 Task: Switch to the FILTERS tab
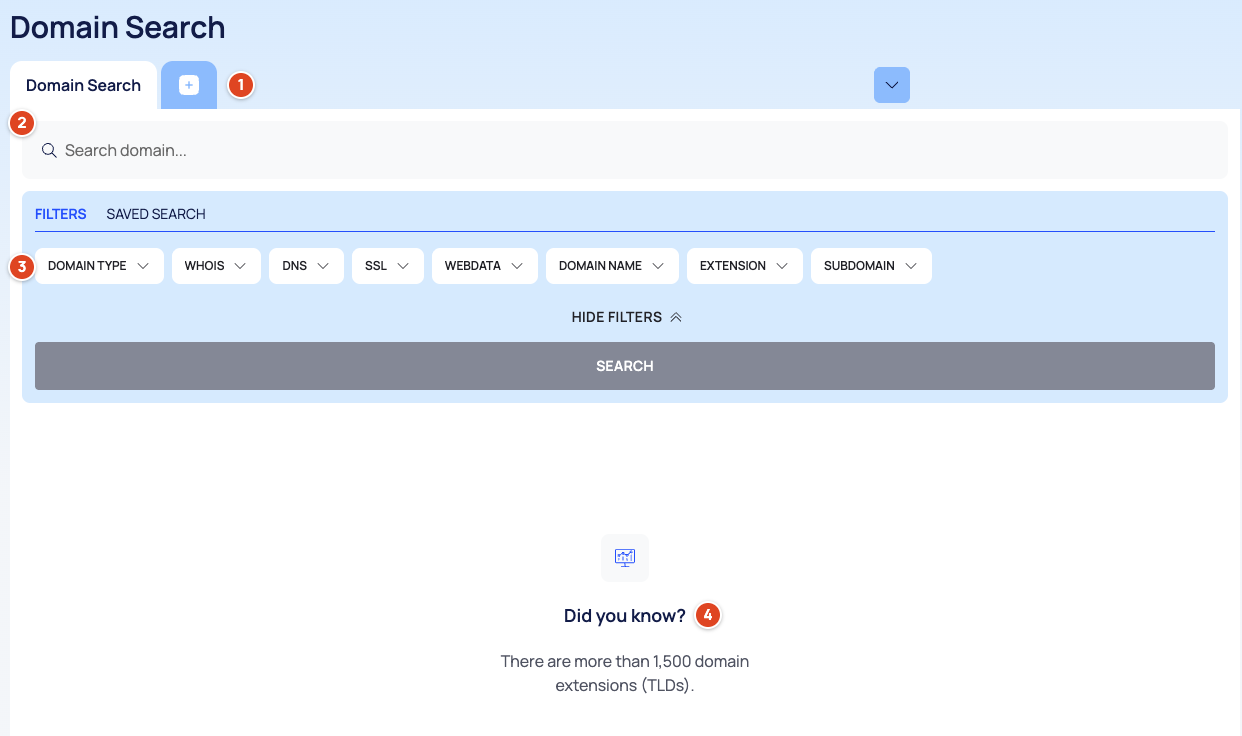pos(61,214)
